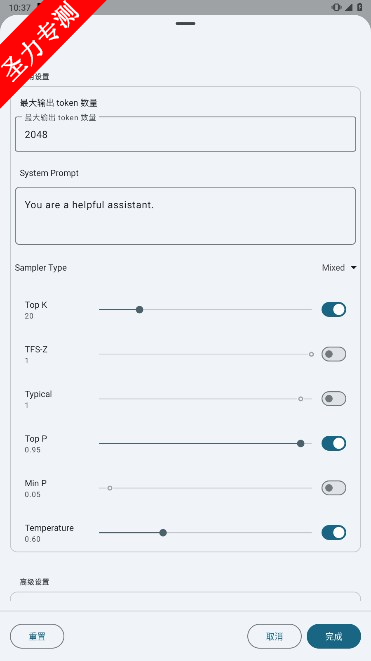The image size is (371, 661).
Task: Tap the 取消 cancel button
Action: coord(274,637)
